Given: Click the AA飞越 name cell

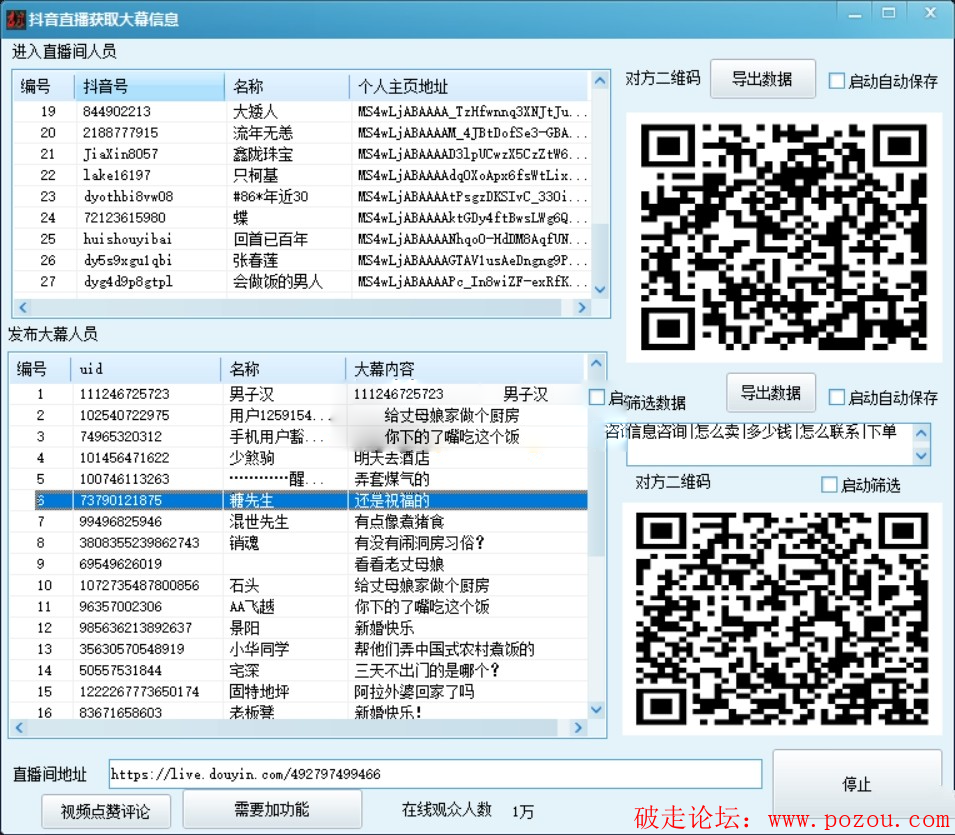Looking at the screenshot, I should (x=252, y=607).
